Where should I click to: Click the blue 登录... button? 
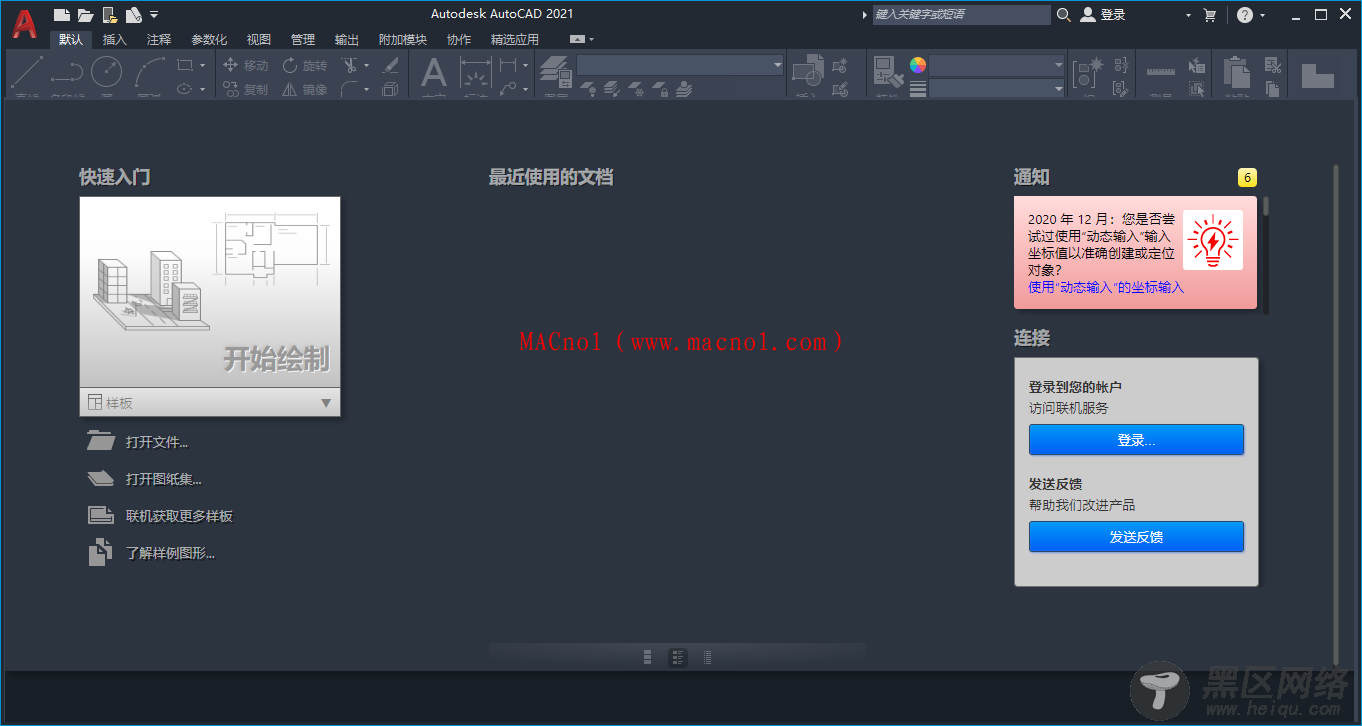point(1136,440)
